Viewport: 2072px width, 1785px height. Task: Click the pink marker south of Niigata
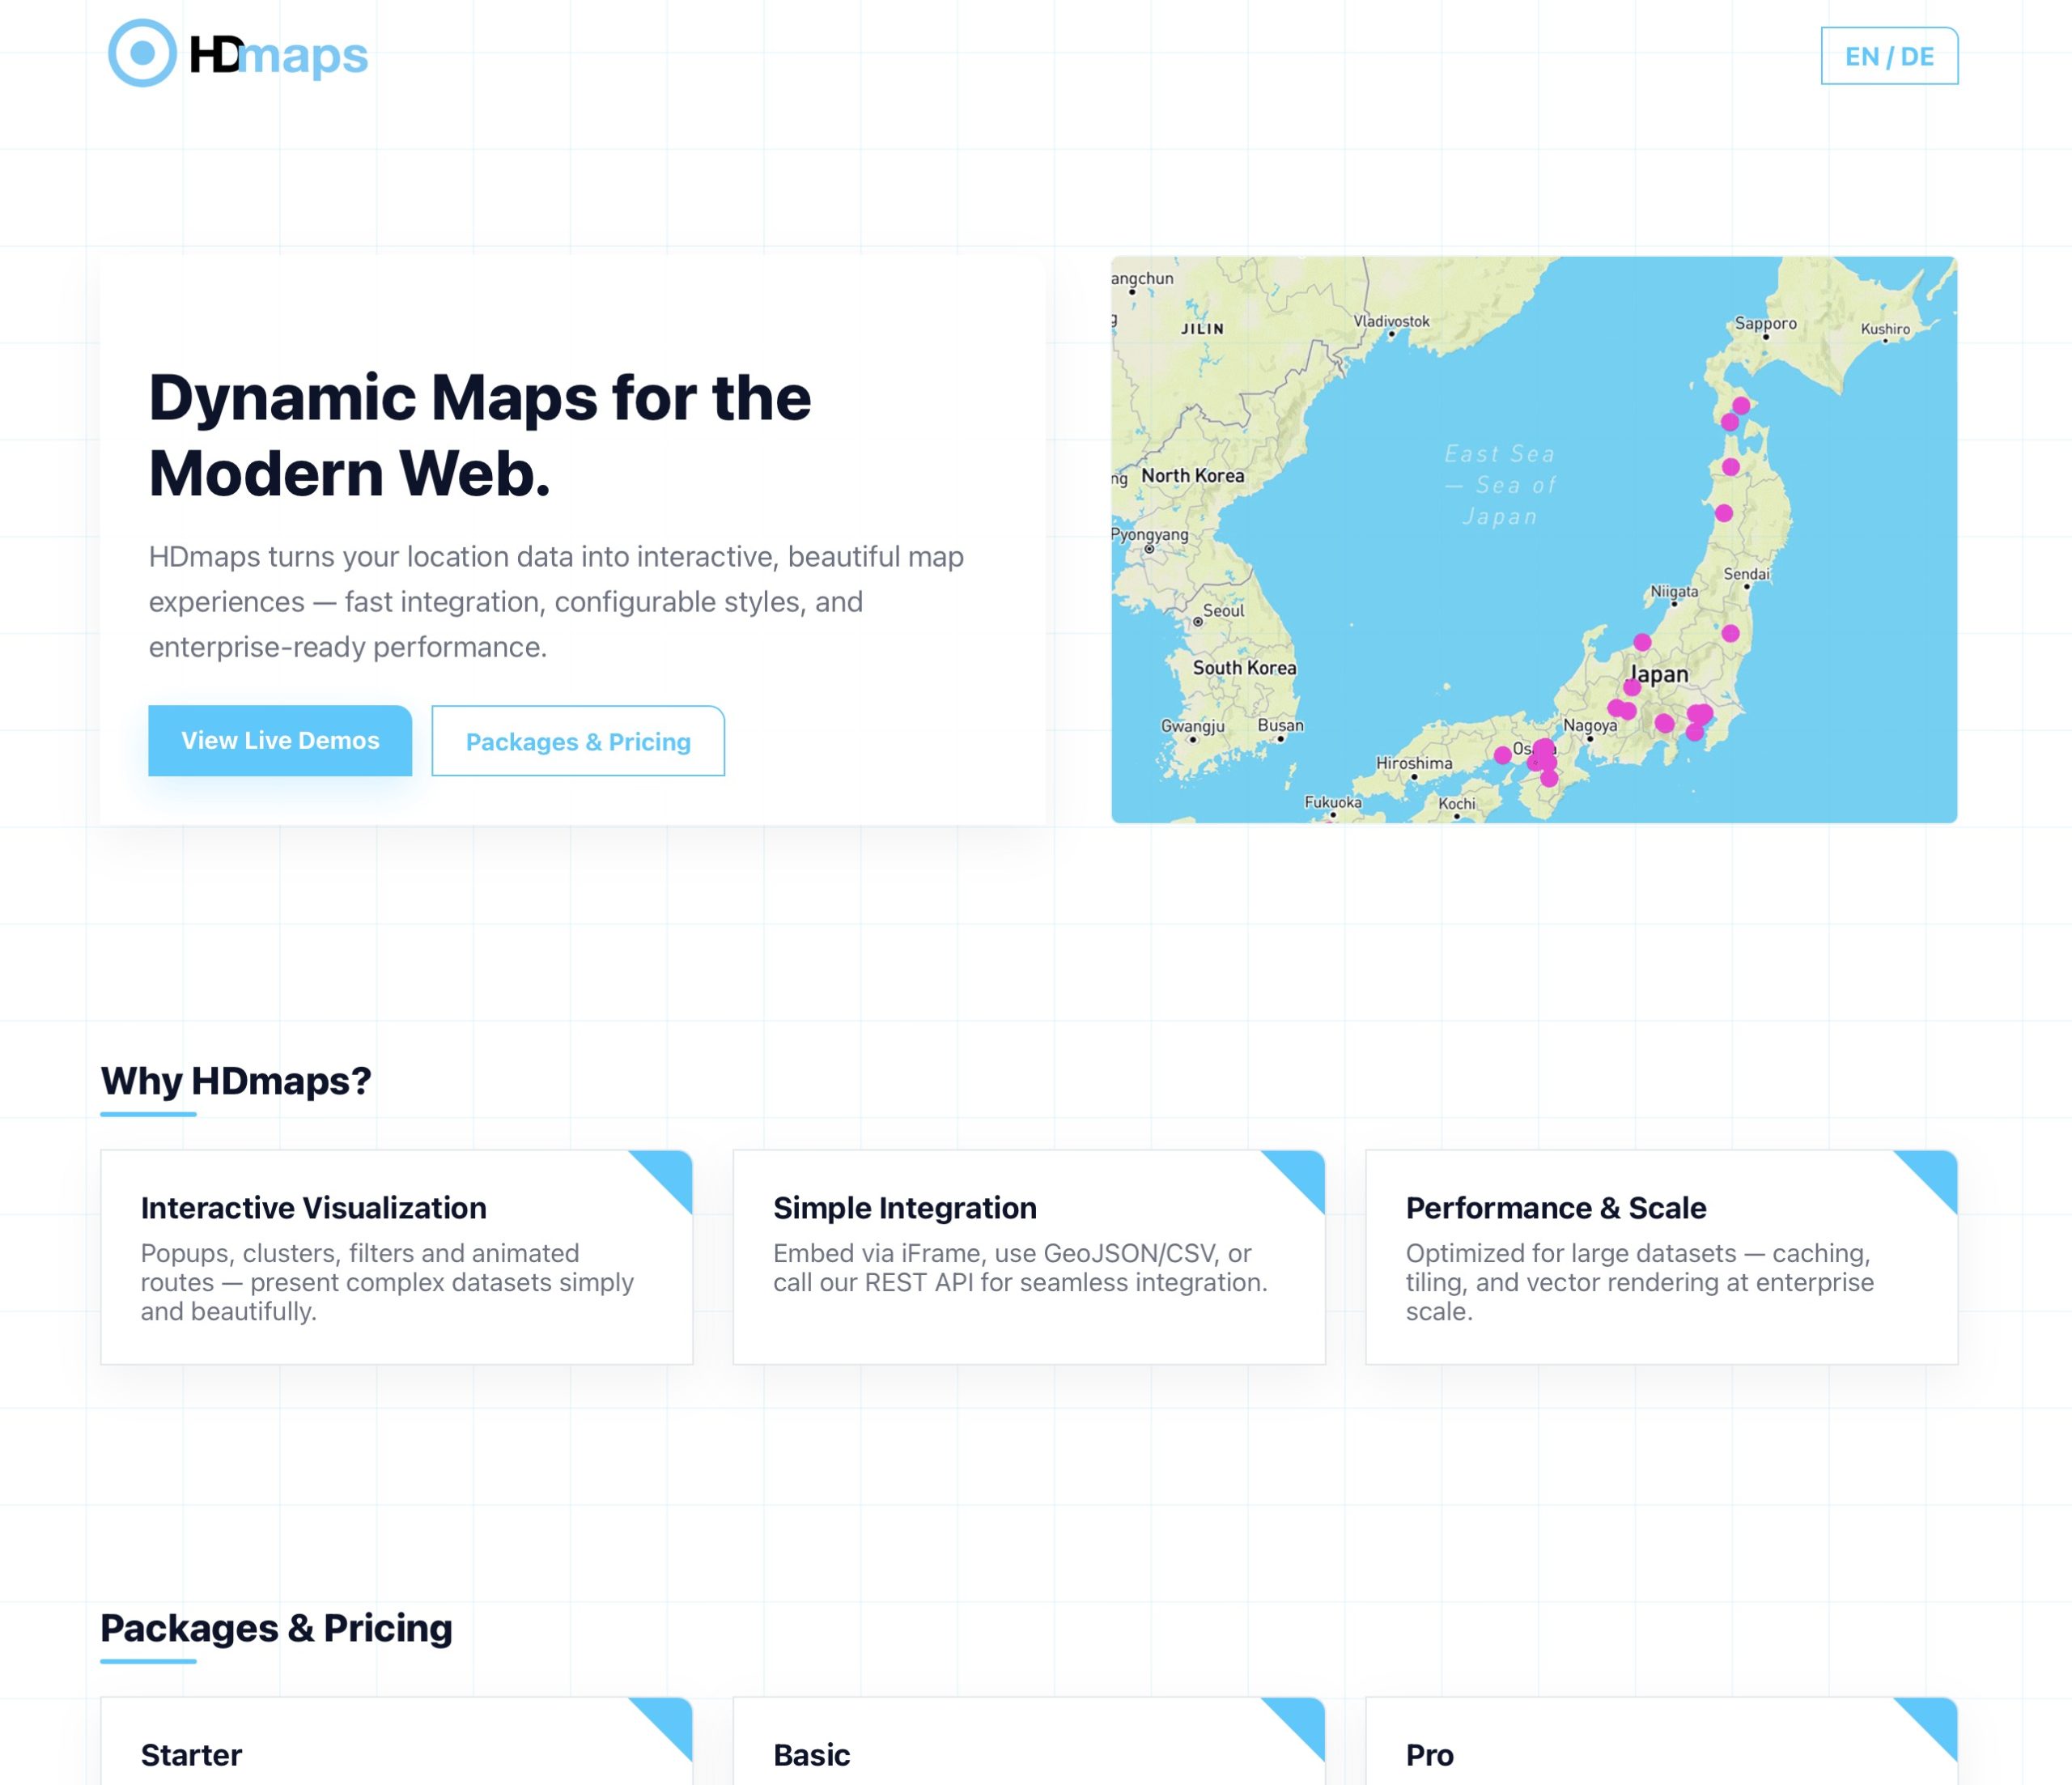(x=1642, y=641)
